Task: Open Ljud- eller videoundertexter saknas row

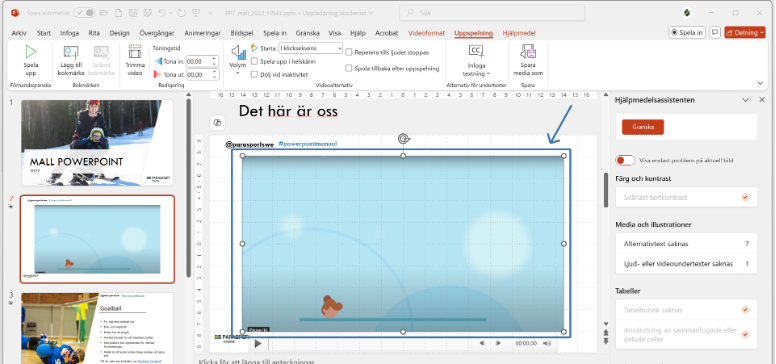Action: tap(686, 264)
